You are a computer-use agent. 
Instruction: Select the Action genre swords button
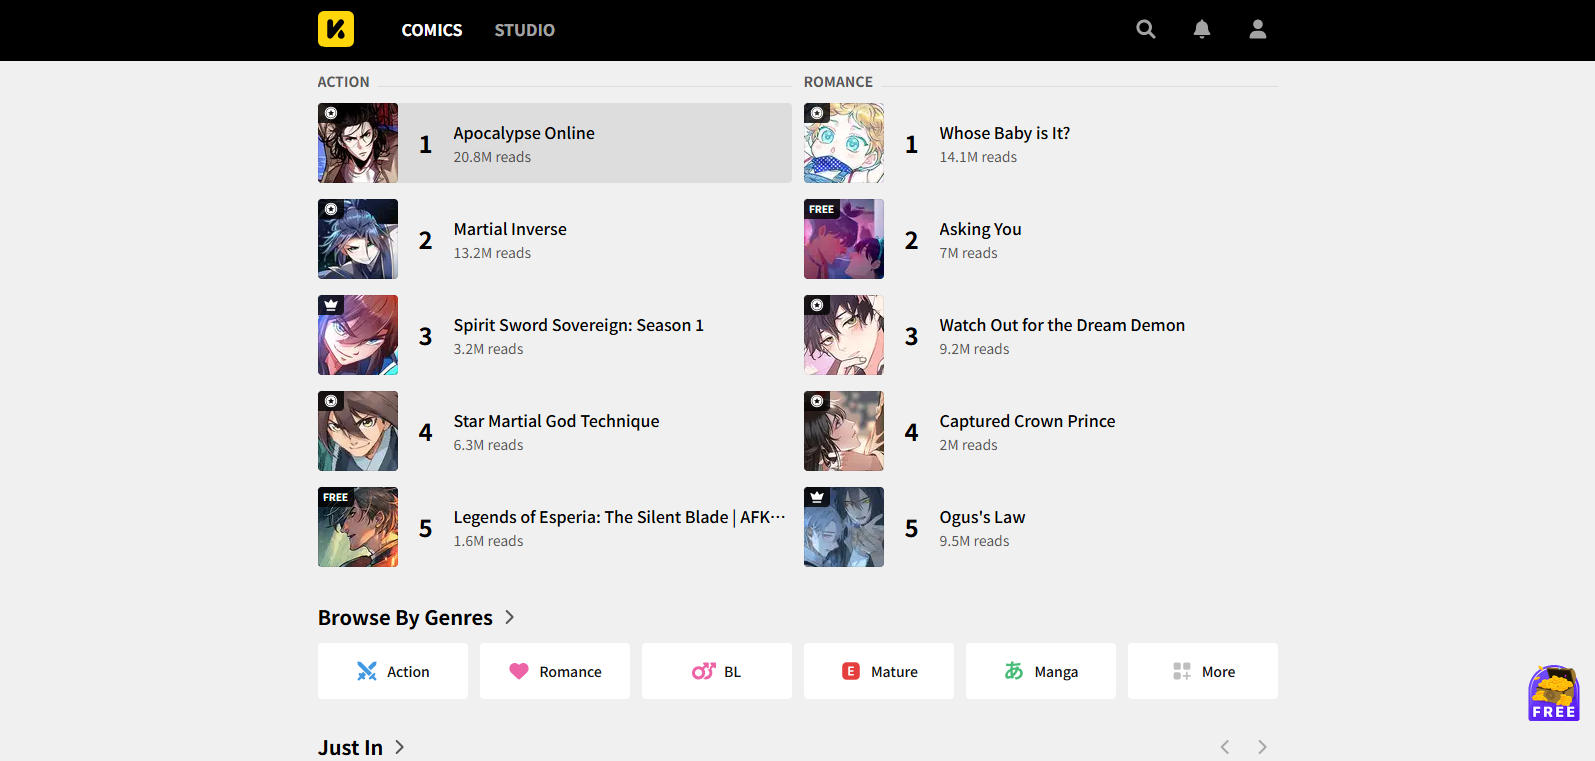coord(393,671)
